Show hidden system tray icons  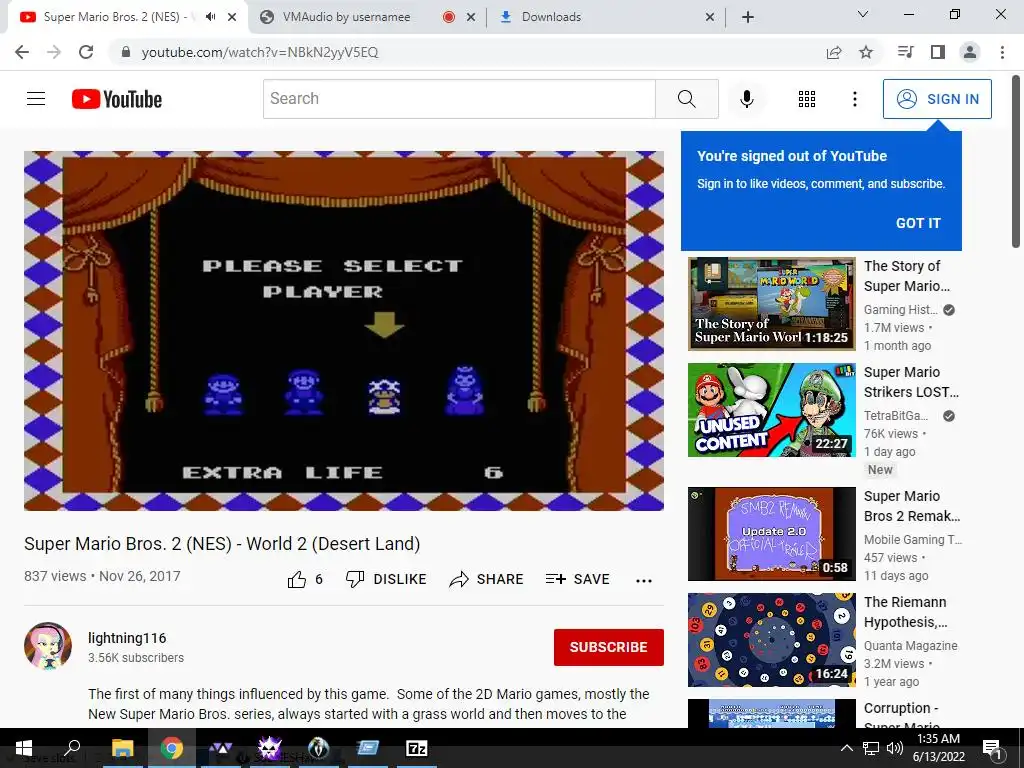pos(846,748)
